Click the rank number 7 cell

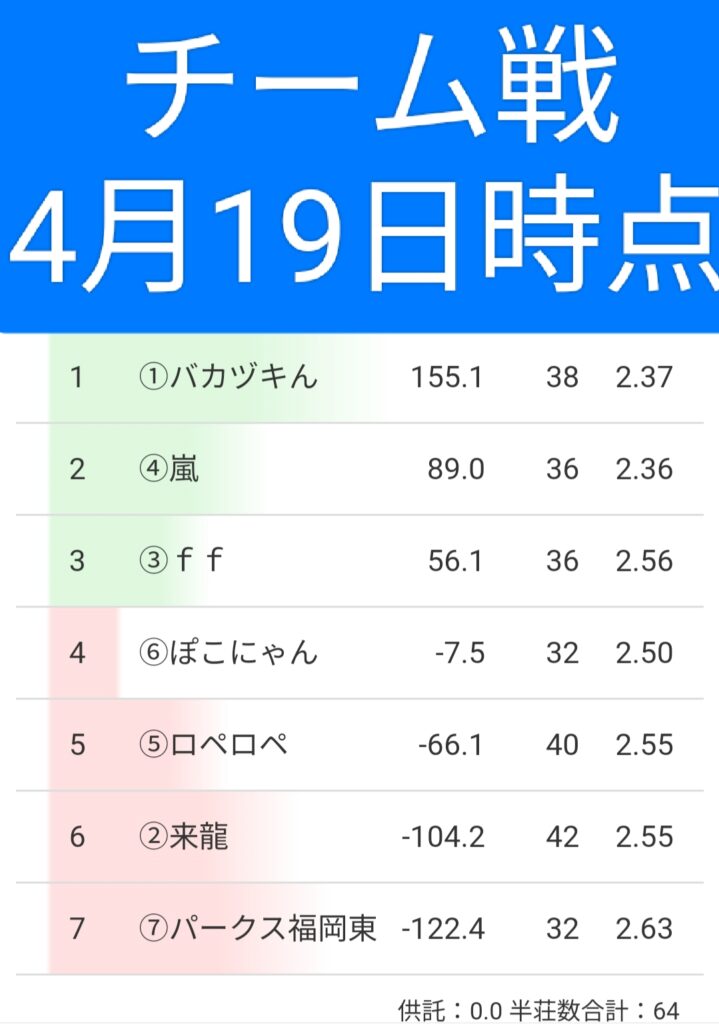click(78, 929)
